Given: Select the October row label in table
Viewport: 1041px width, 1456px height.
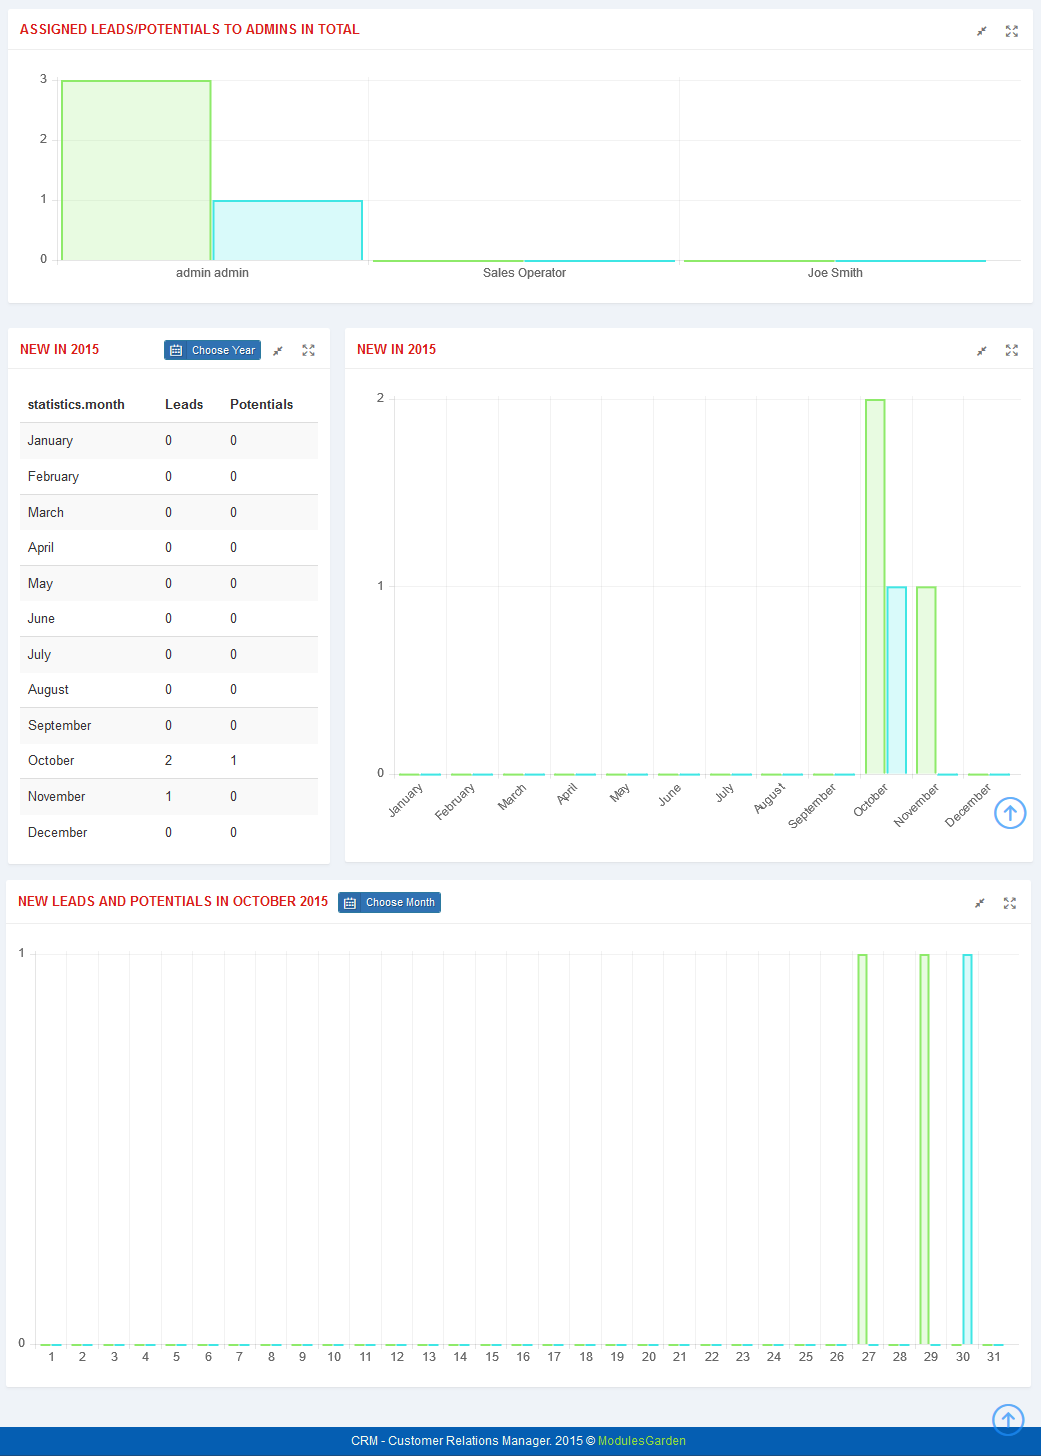Looking at the screenshot, I should 51,761.
